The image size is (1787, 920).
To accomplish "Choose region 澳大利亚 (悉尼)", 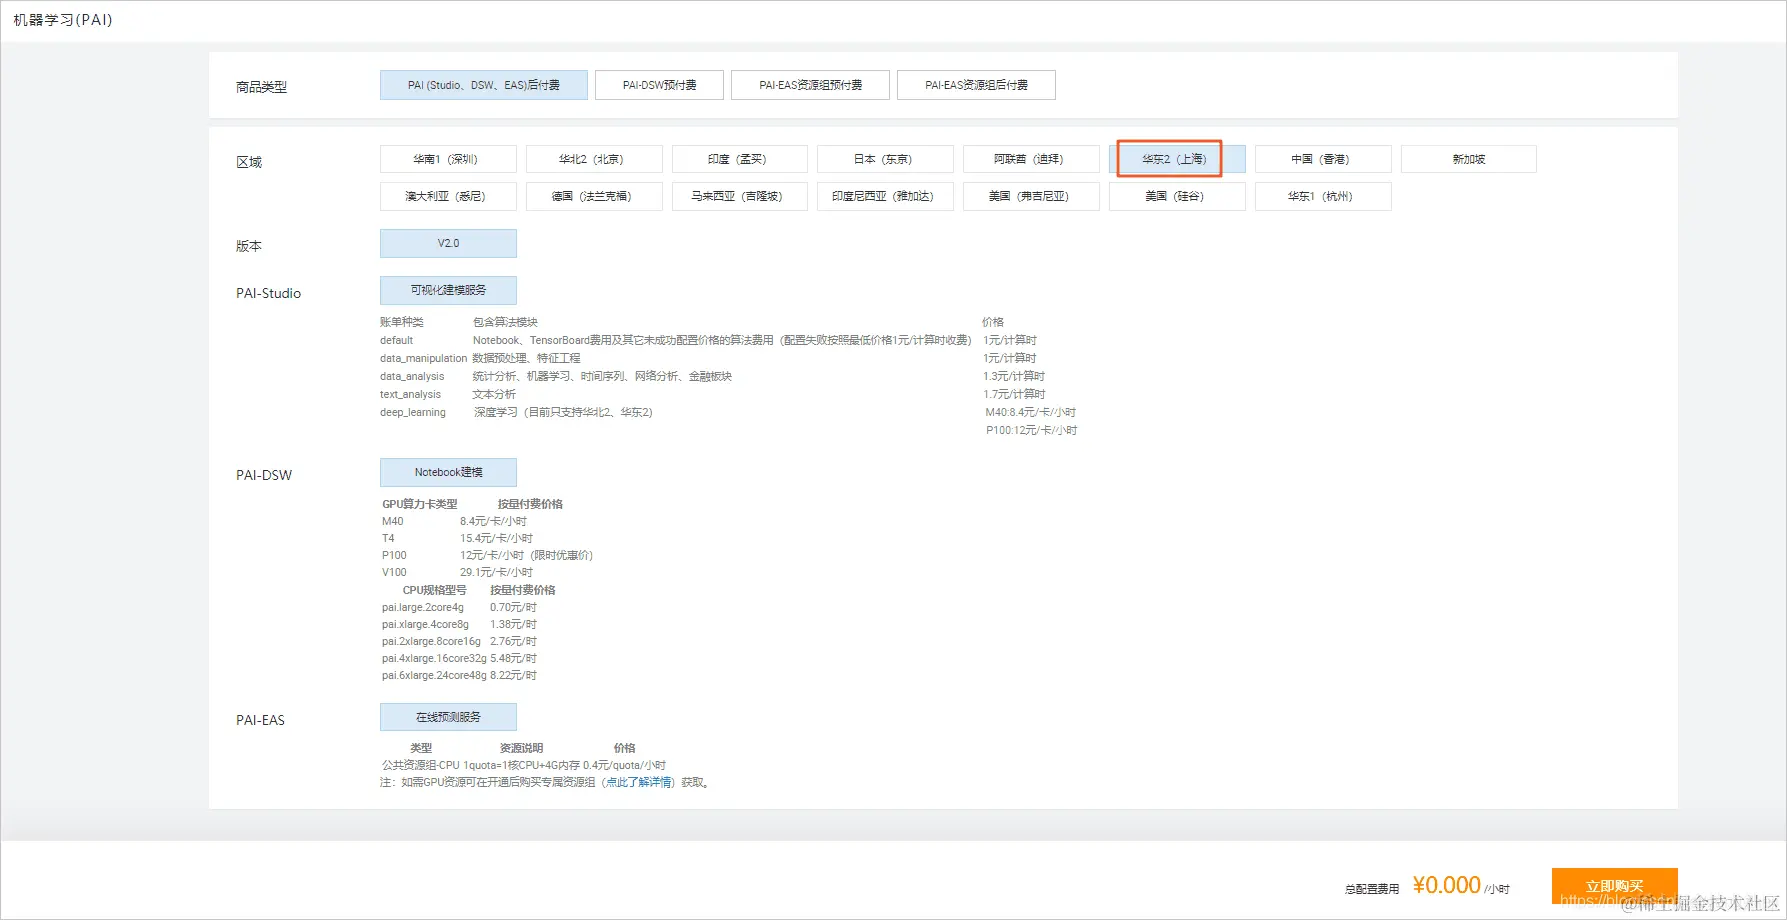I will click(448, 196).
